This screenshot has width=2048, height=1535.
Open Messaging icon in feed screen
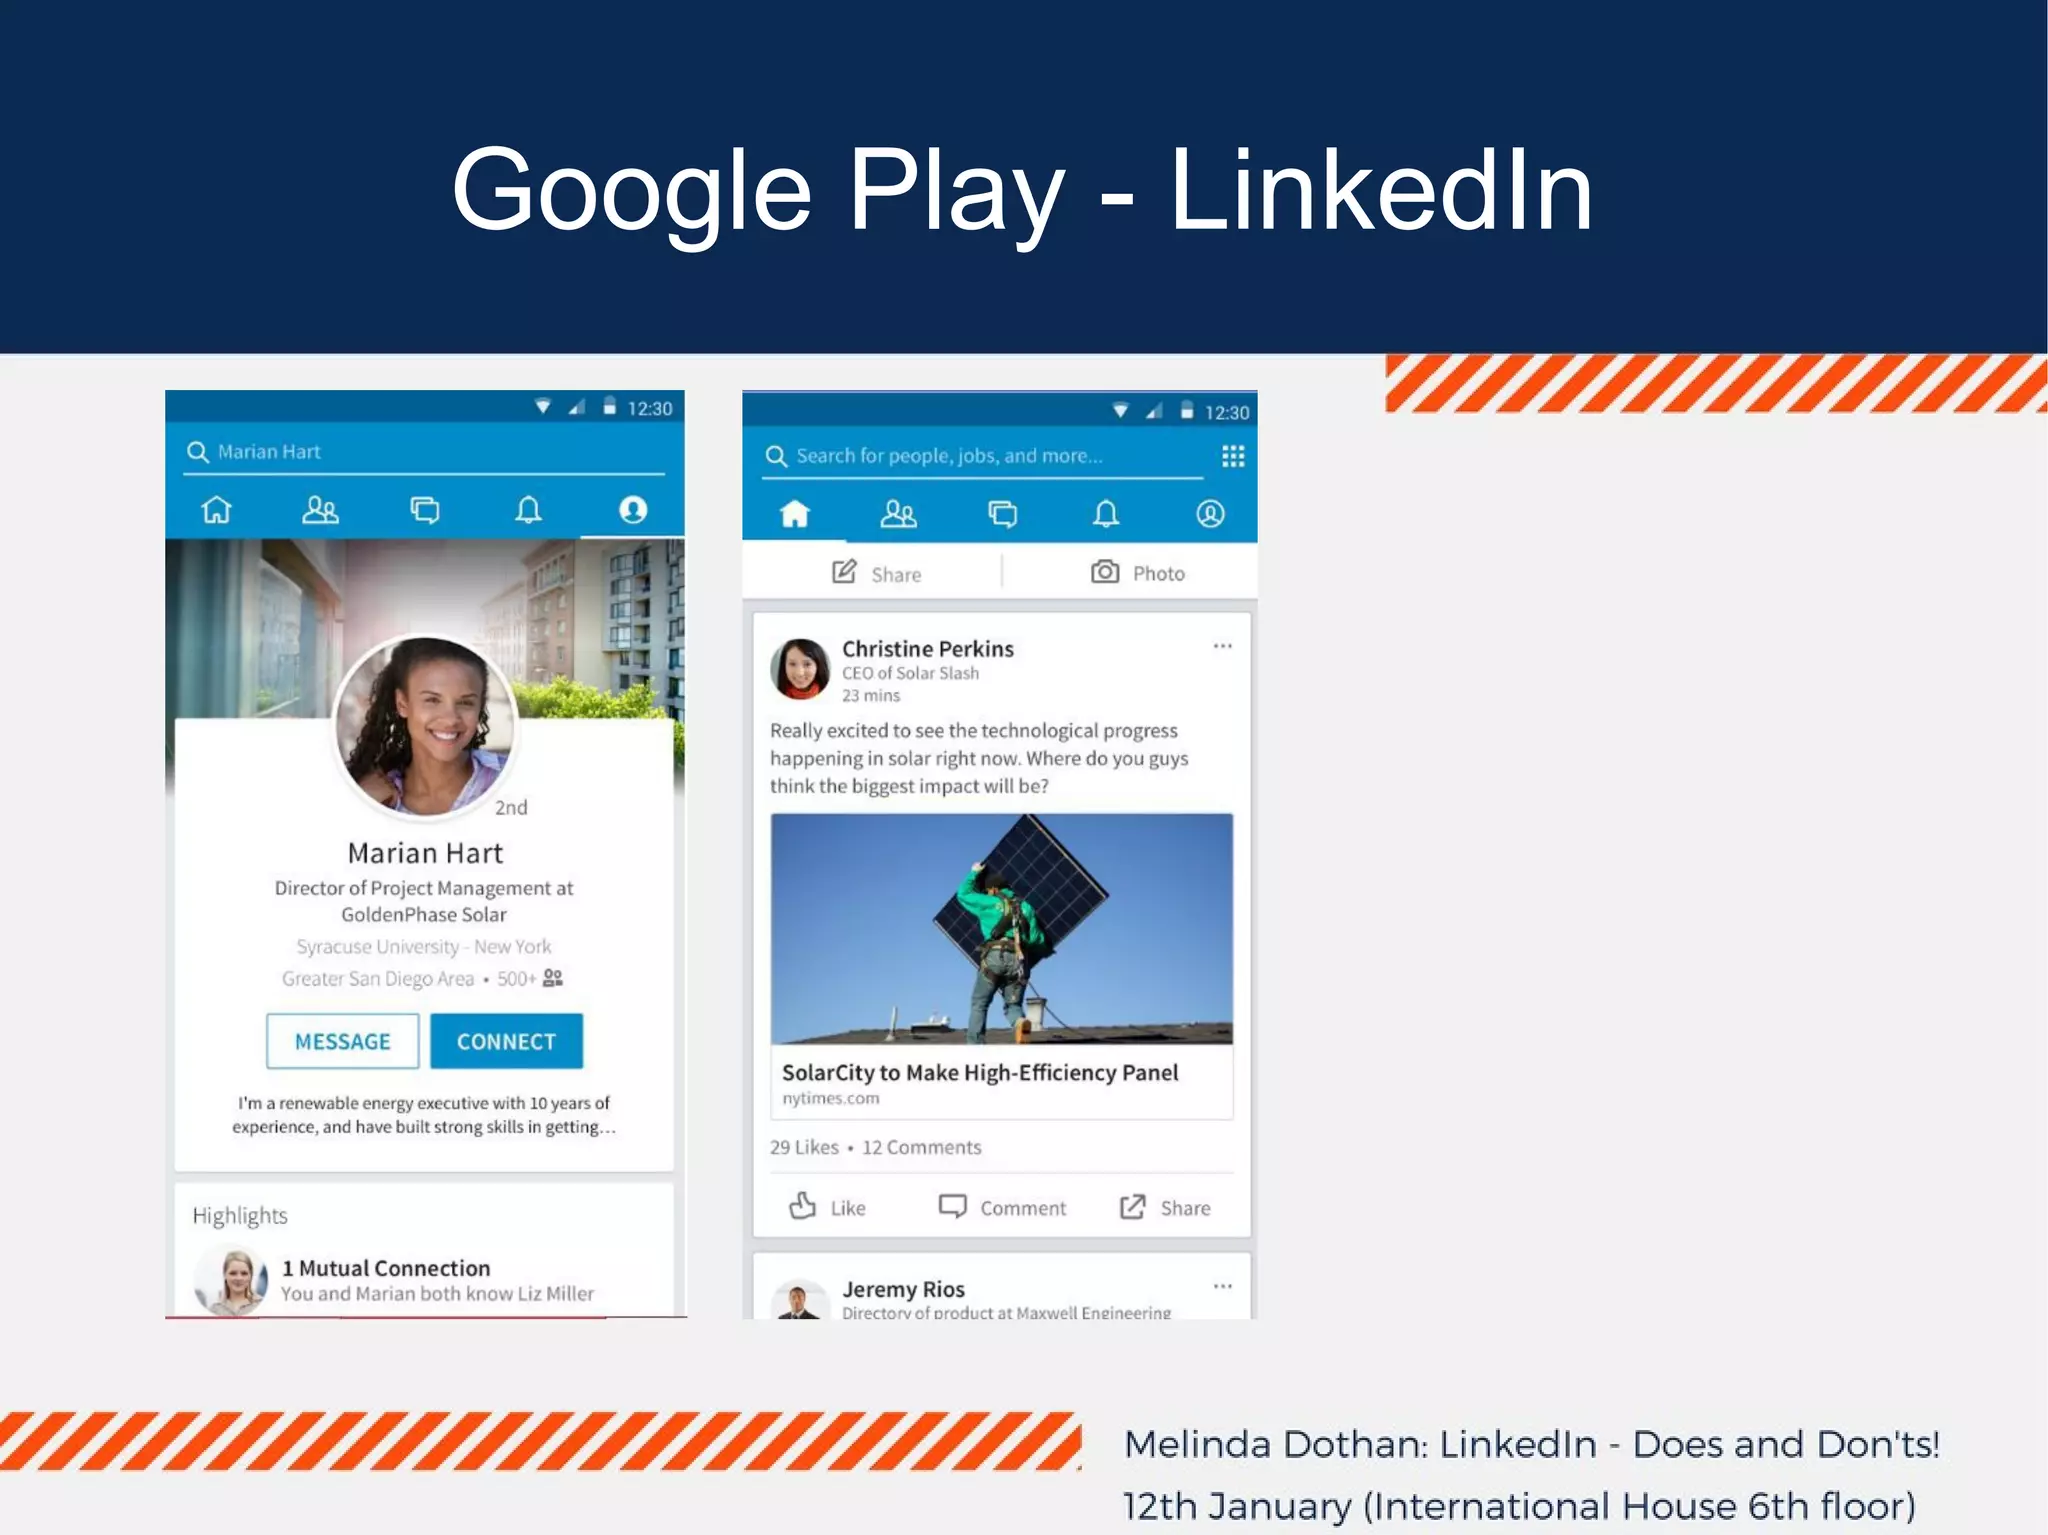pos(1003,514)
